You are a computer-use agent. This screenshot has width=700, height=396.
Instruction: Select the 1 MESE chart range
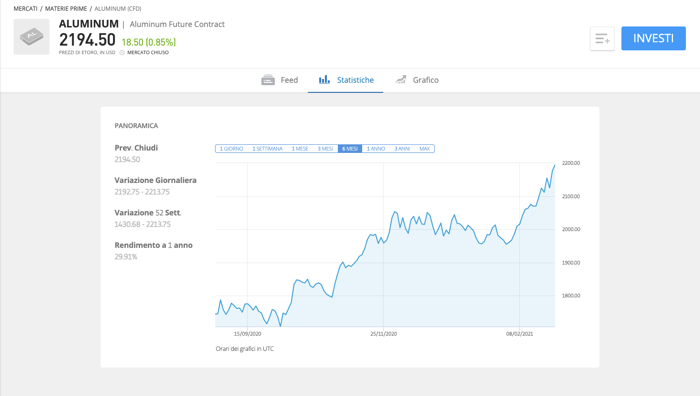[300, 149]
